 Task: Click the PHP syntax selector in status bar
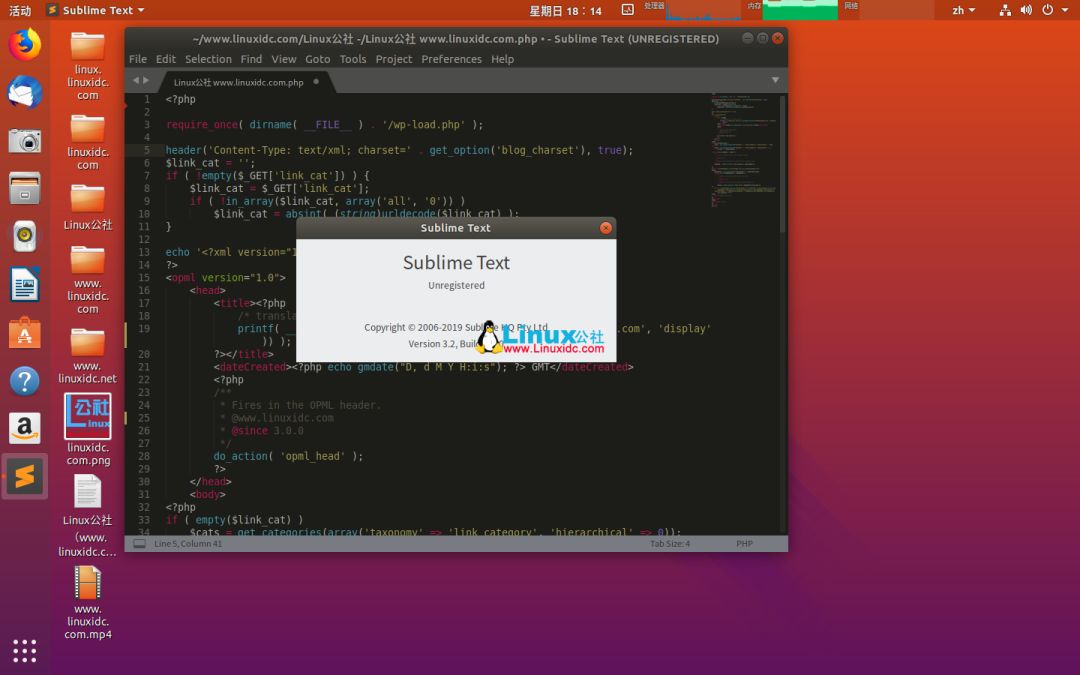point(744,543)
